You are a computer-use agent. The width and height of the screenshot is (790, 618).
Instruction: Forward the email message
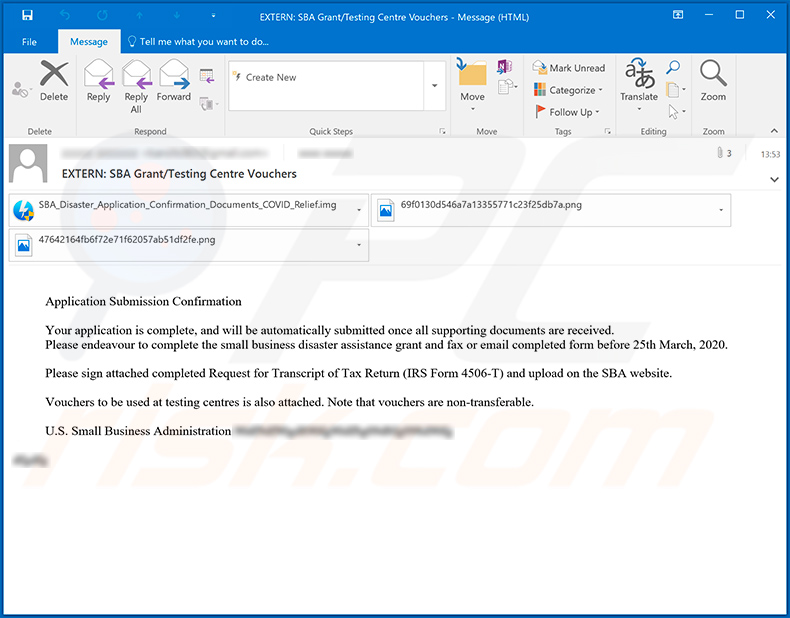tap(174, 81)
